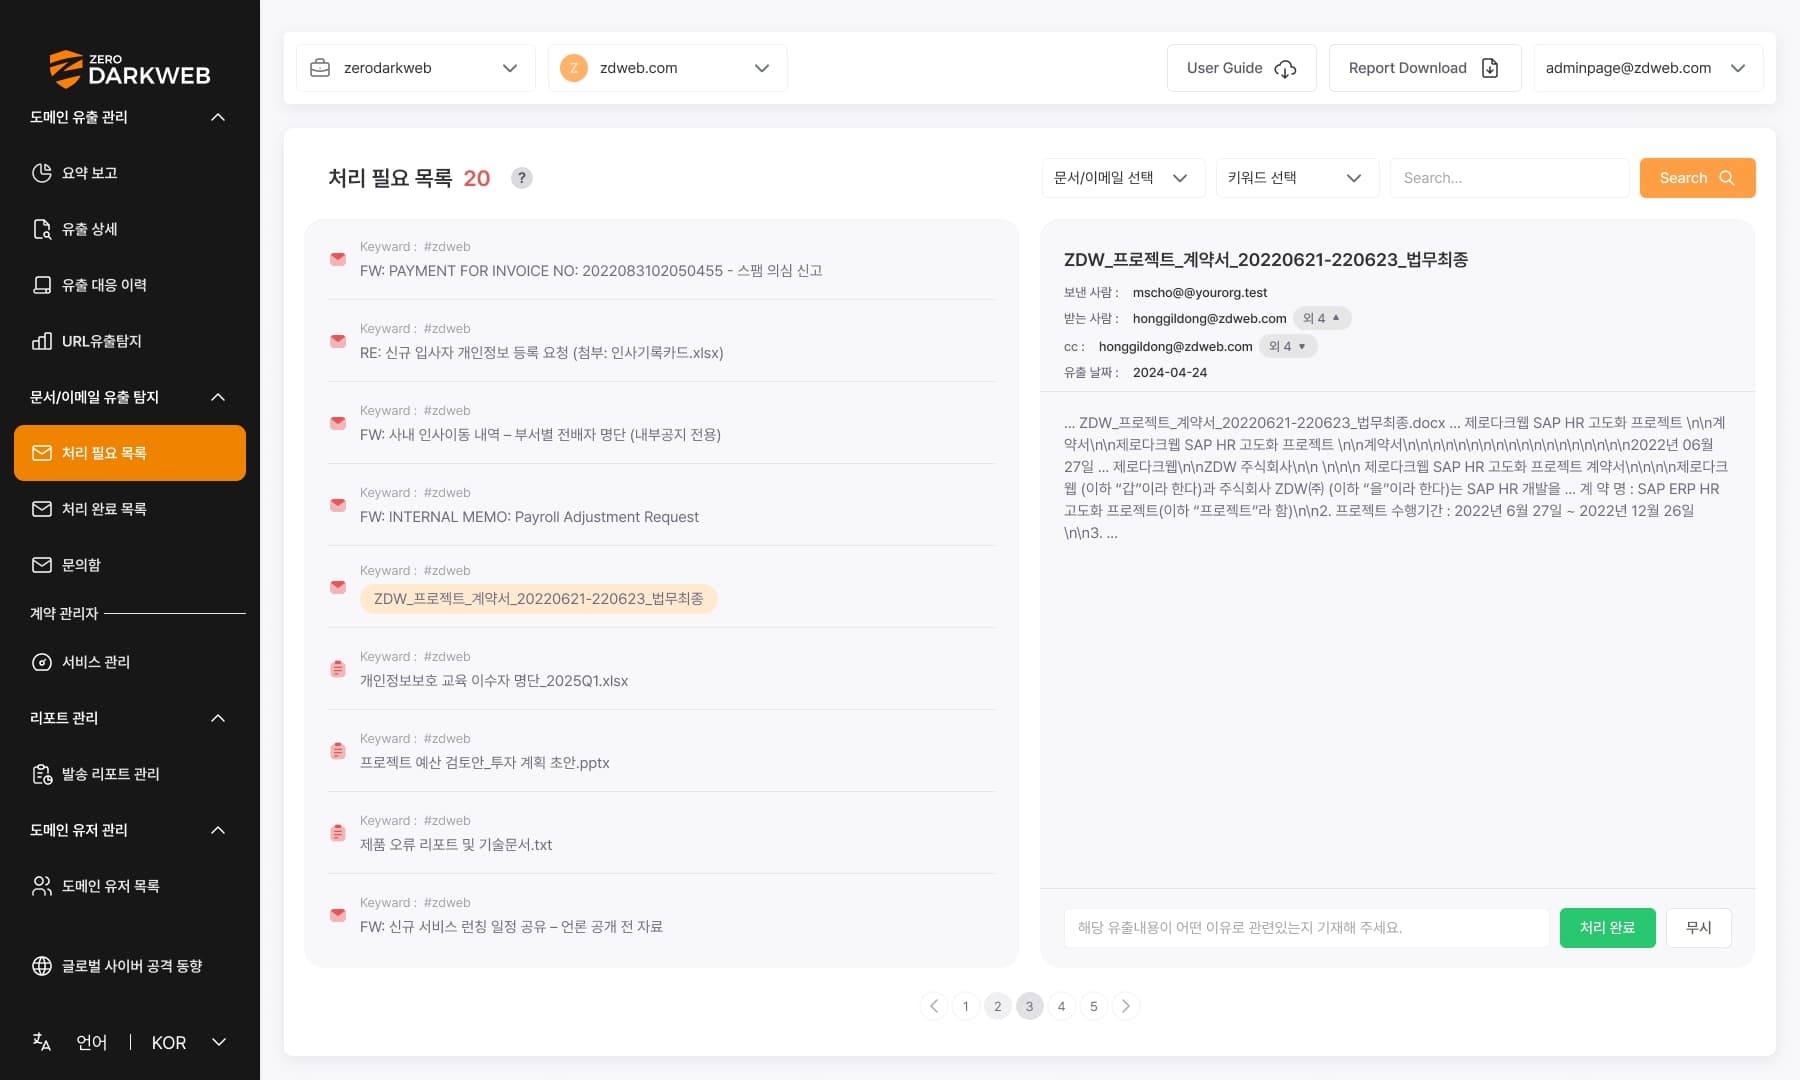Open the zdweb.com domain dropdown
1800x1080 pixels.
[668, 68]
